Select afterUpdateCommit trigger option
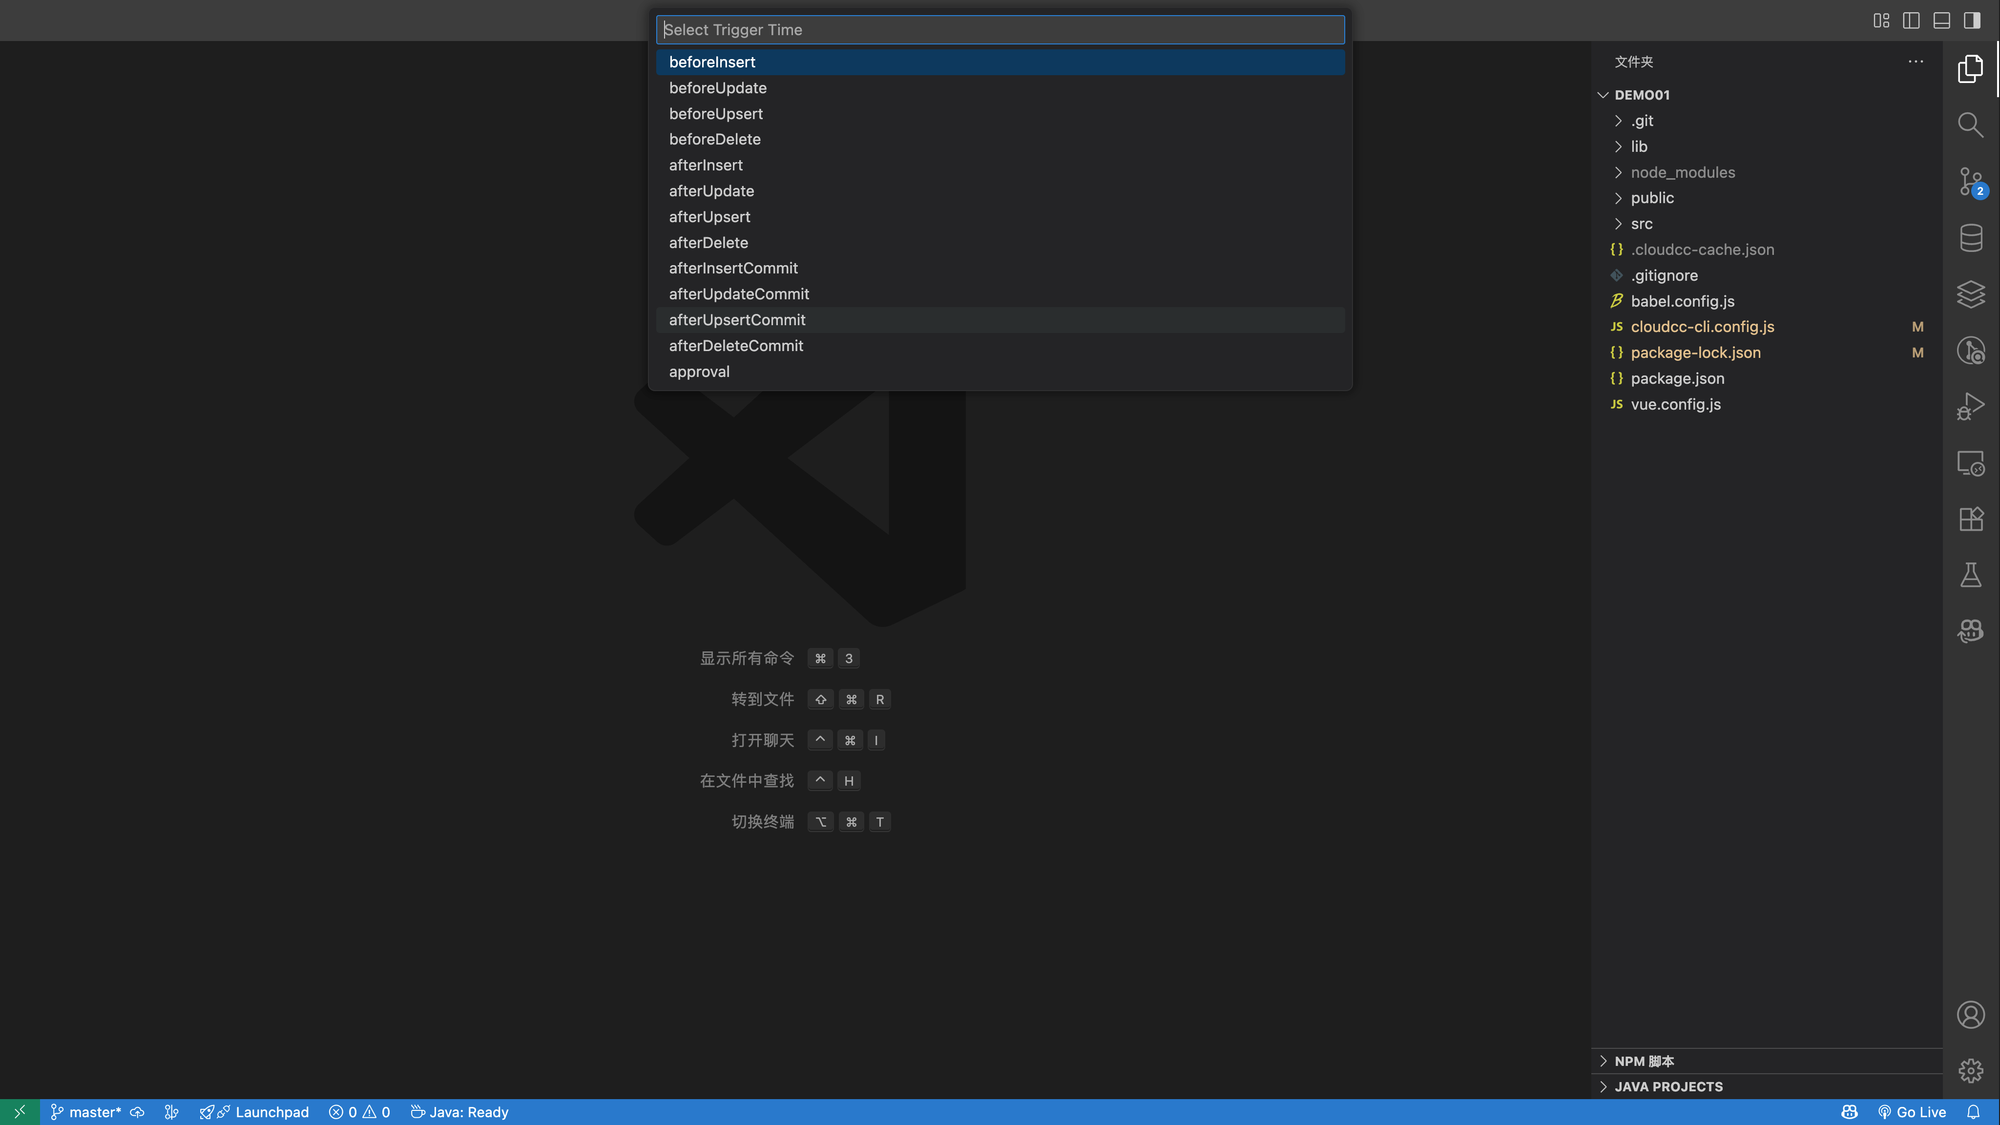The height and width of the screenshot is (1125, 2000). click(739, 294)
